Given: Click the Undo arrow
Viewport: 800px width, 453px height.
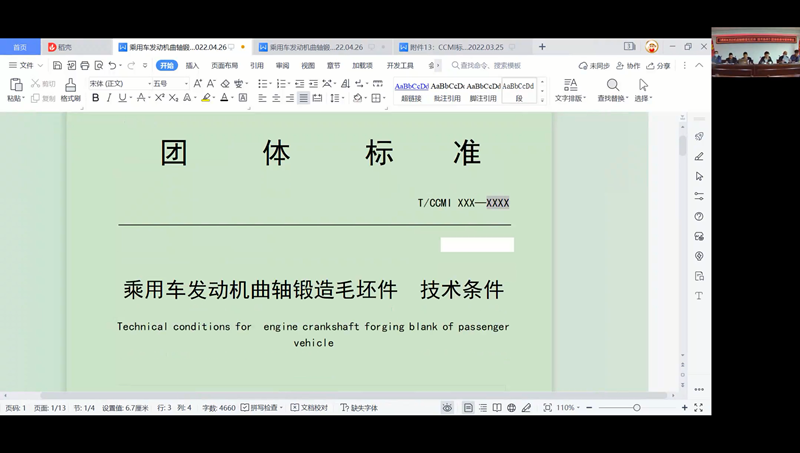Looking at the screenshot, I should [x=112, y=65].
